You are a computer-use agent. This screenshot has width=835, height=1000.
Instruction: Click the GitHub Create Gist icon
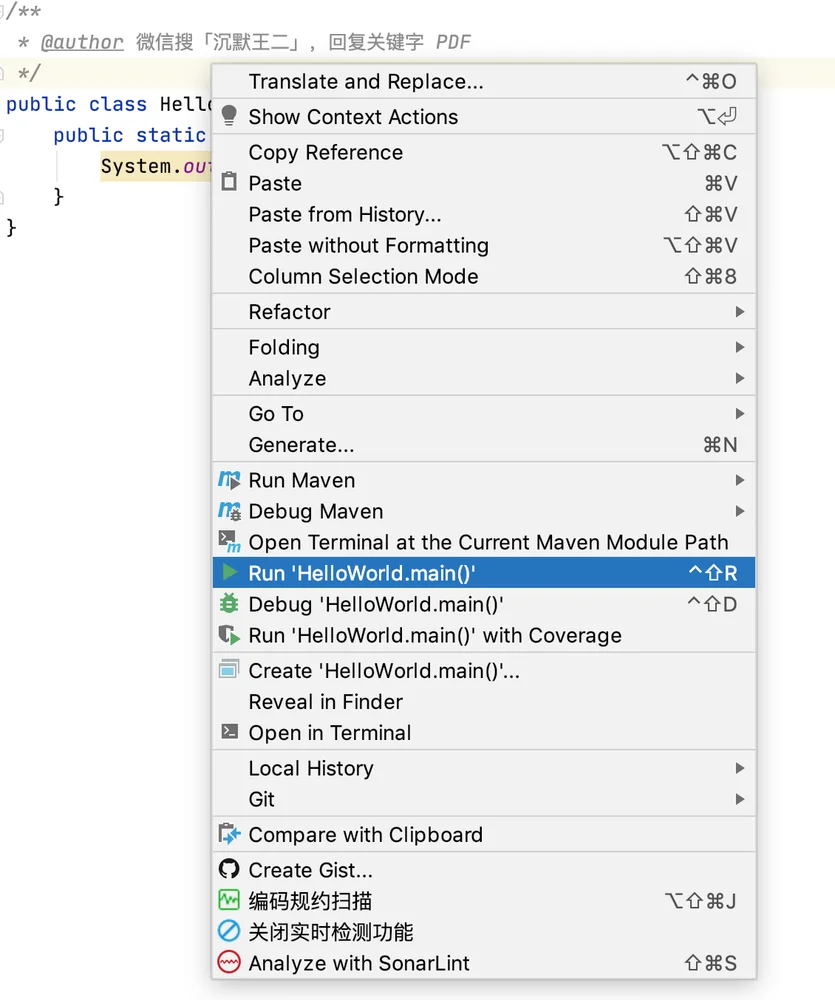(x=229, y=869)
